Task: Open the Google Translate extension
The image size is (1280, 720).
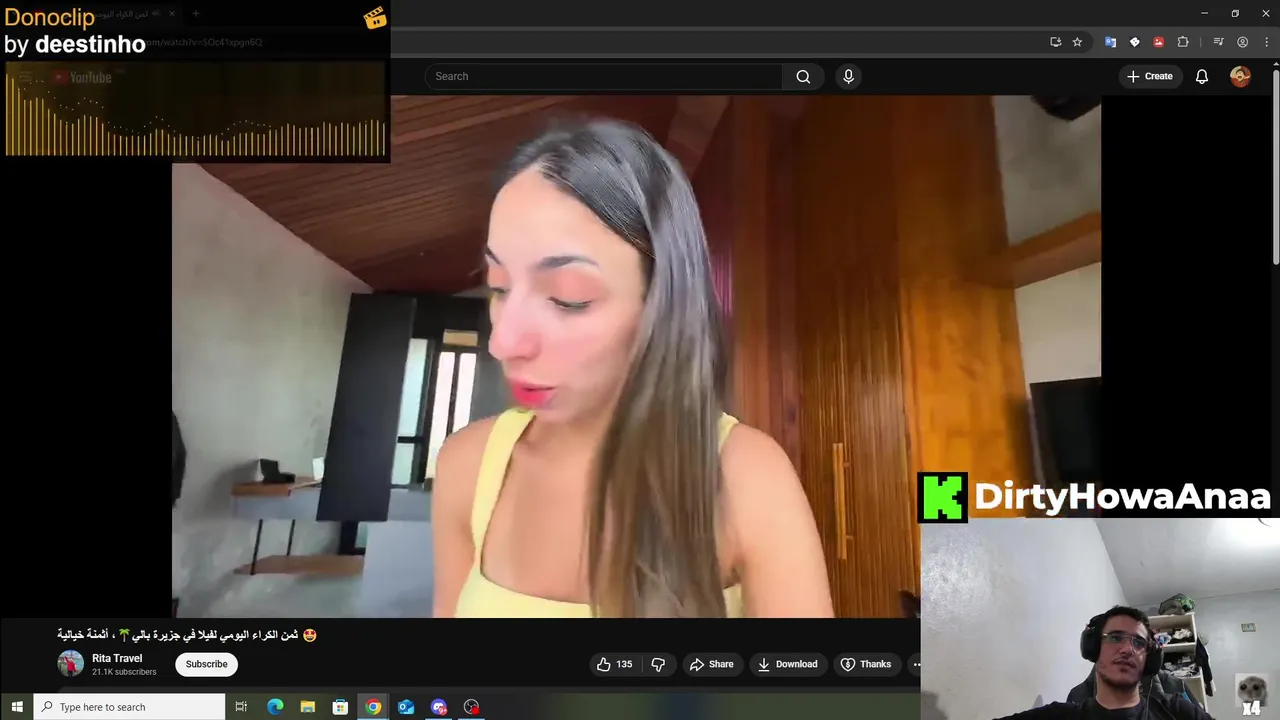Action: pyautogui.click(x=1110, y=42)
